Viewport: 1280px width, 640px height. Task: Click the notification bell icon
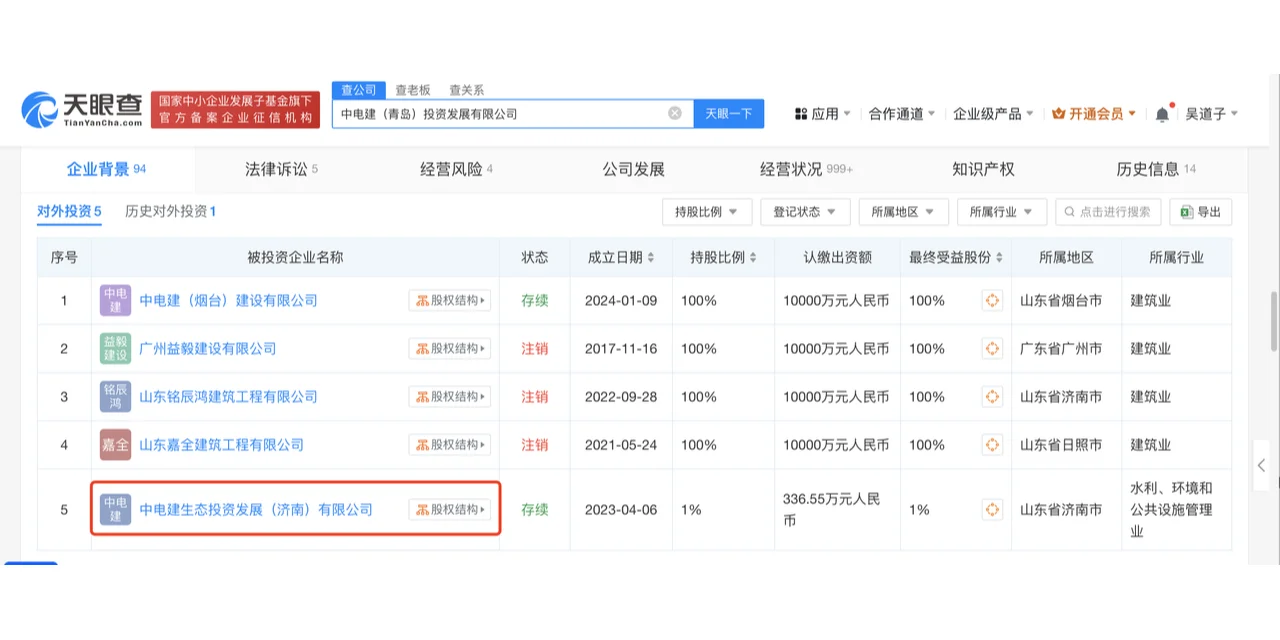click(1160, 113)
